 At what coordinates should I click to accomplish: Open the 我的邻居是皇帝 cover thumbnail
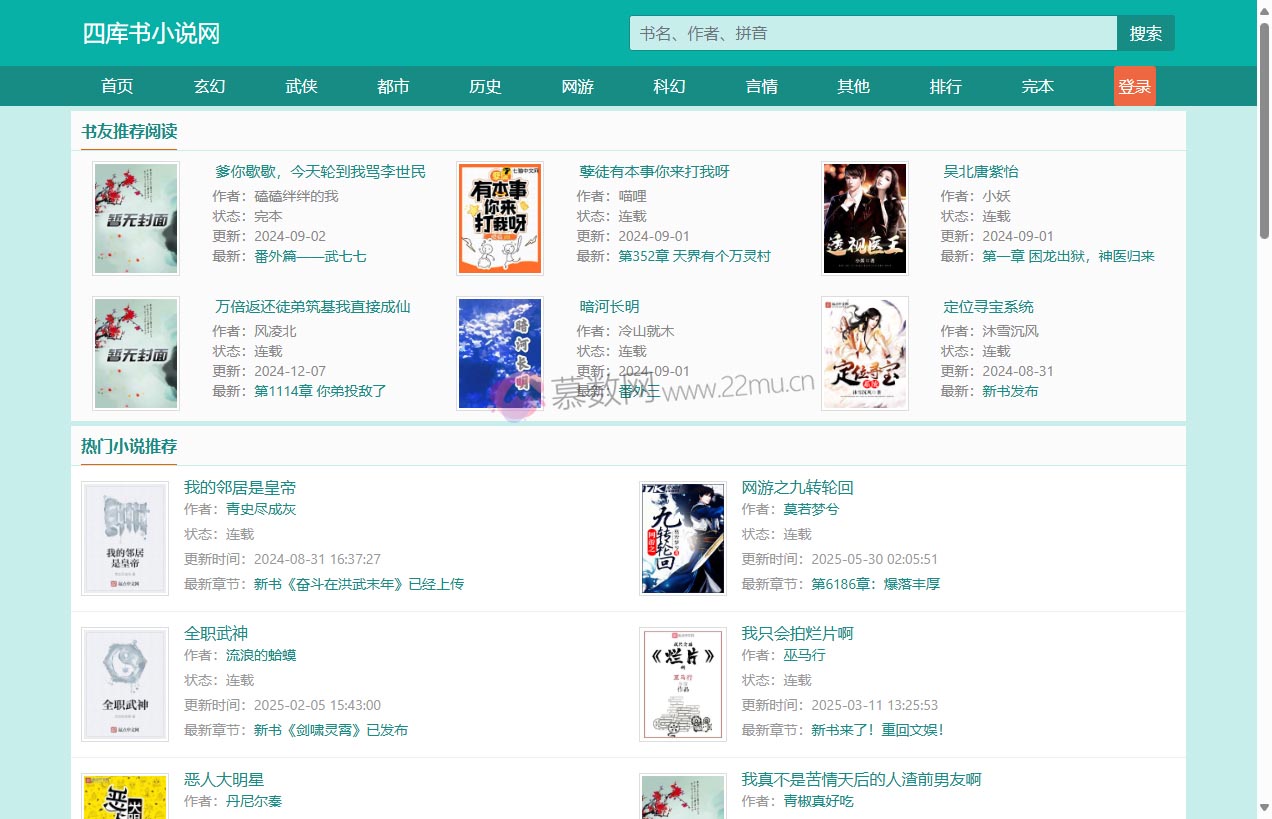125,539
